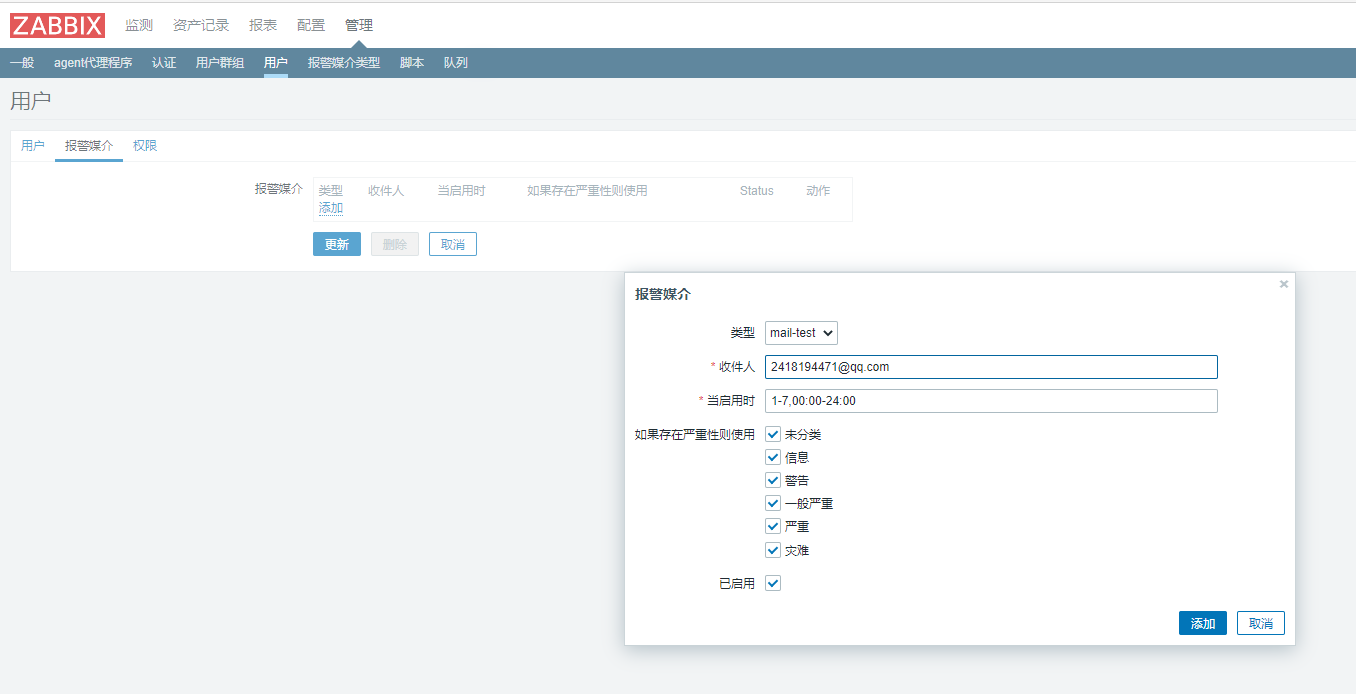Viewport: 1356px width, 694px height.
Task: Uncheck the 信息 severity checkbox
Action: 773,457
